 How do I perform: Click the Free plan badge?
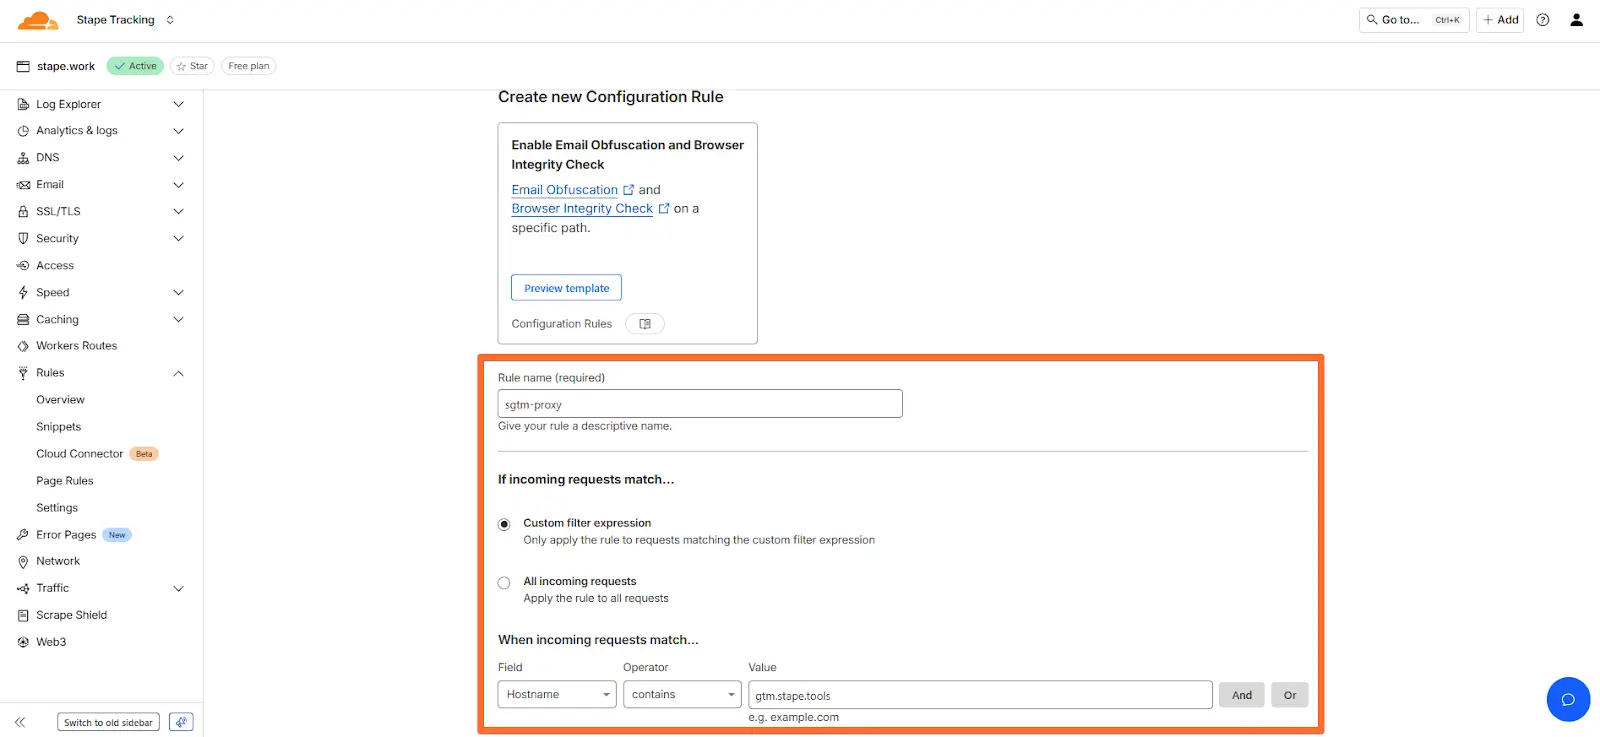pyautogui.click(x=249, y=66)
